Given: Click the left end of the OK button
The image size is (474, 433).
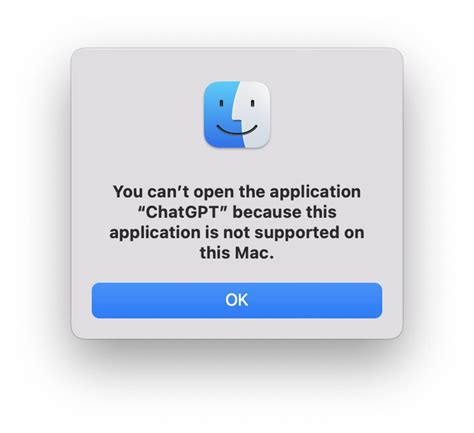Looking at the screenshot, I should tap(100, 300).
